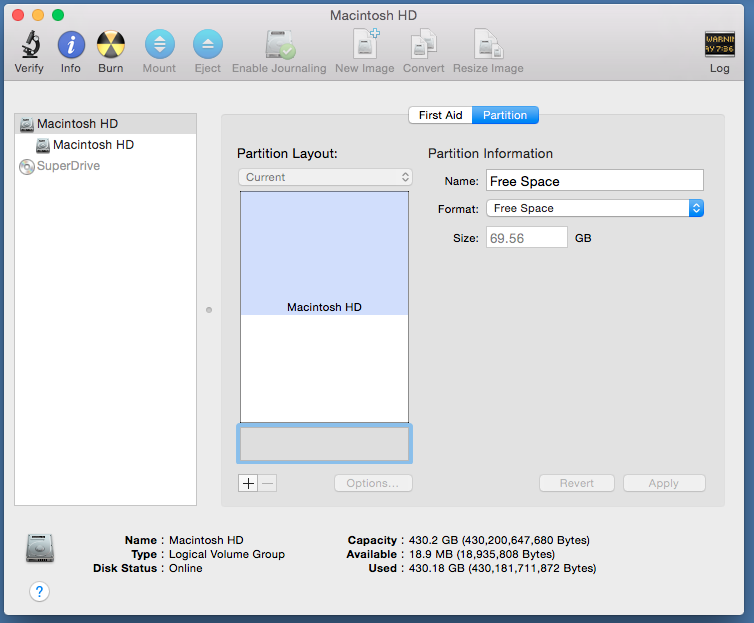Open the Partition Layout Current dropdown
Viewport: 754px width, 623px height.
pyautogui.click(x=326, y=177)
